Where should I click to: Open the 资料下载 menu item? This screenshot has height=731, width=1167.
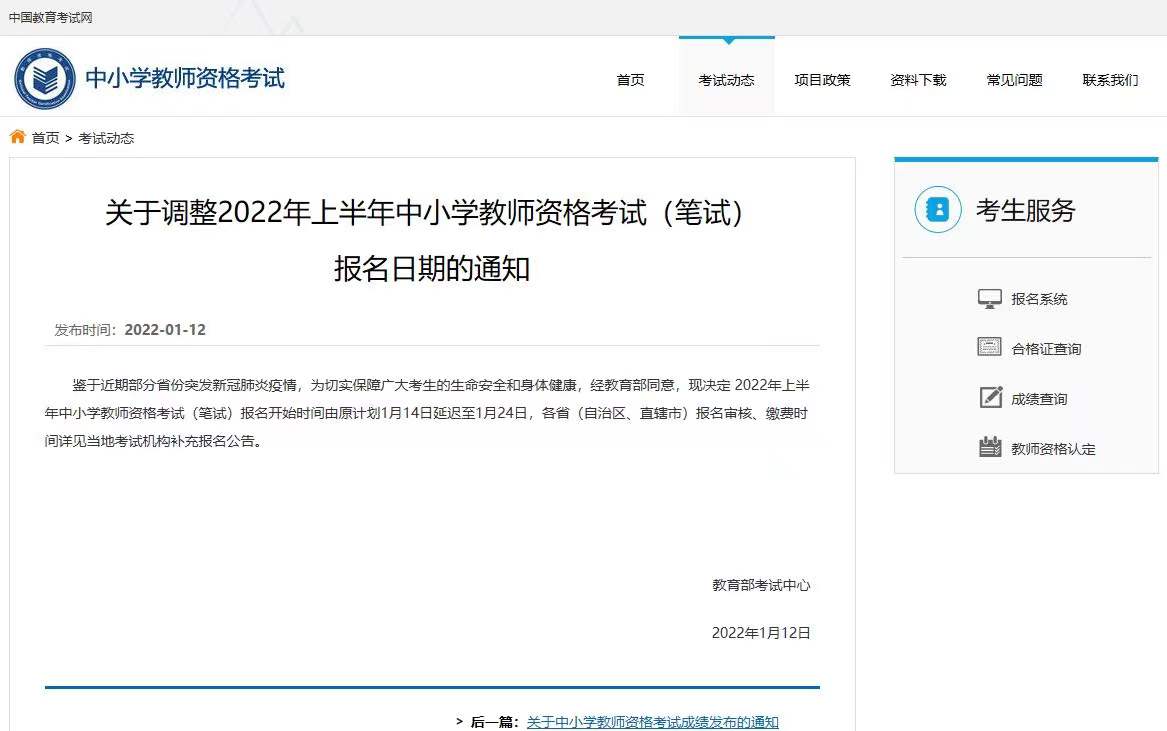pos(918,79)
